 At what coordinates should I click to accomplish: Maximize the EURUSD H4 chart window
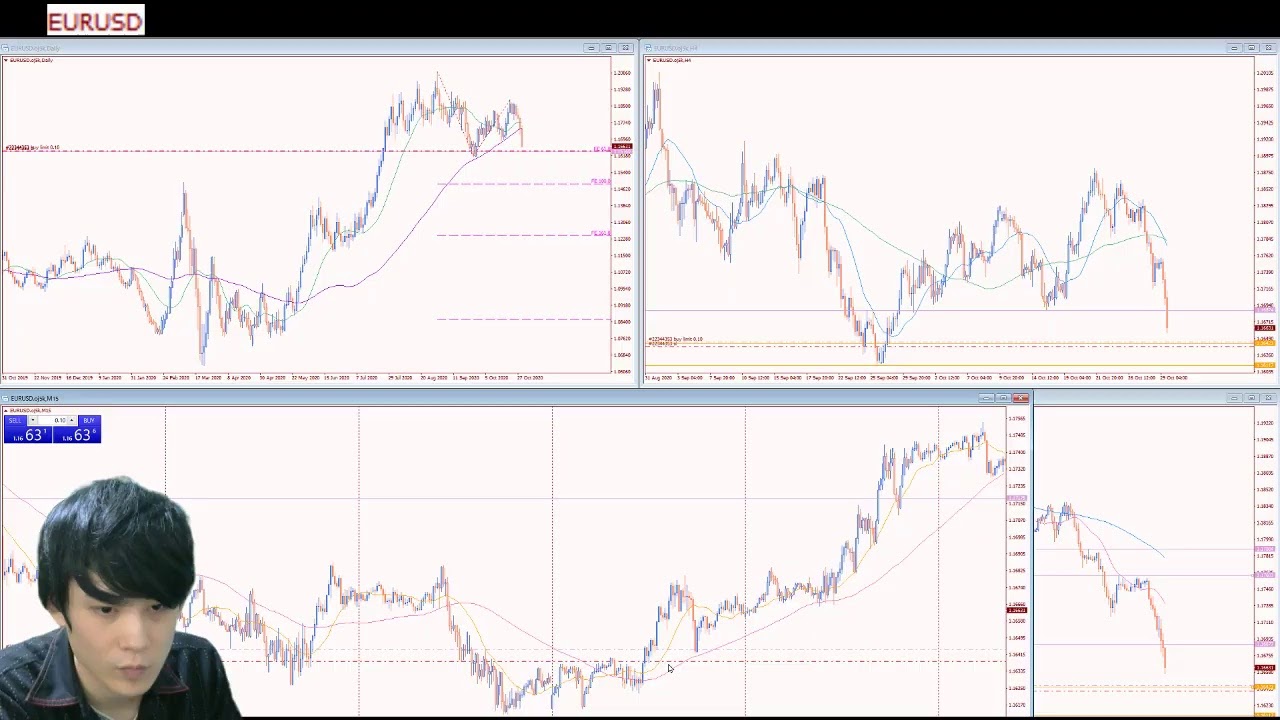coord(1251,48)
